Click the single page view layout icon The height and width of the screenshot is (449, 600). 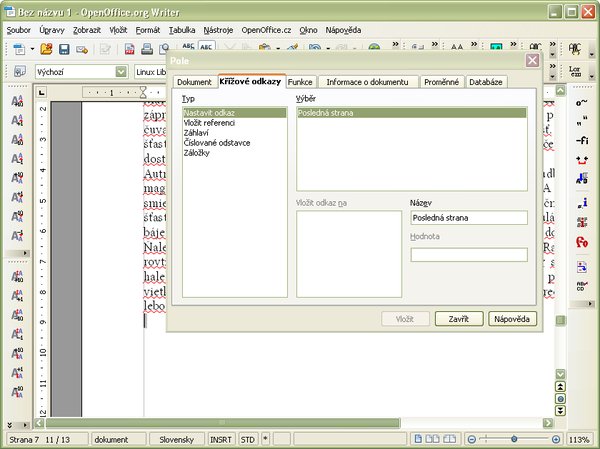click(x=418, y=439)
